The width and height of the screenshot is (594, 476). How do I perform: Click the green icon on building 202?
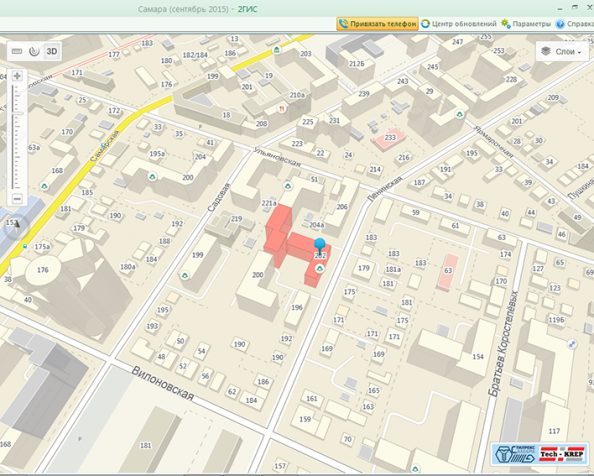click(x=320, y=268)
